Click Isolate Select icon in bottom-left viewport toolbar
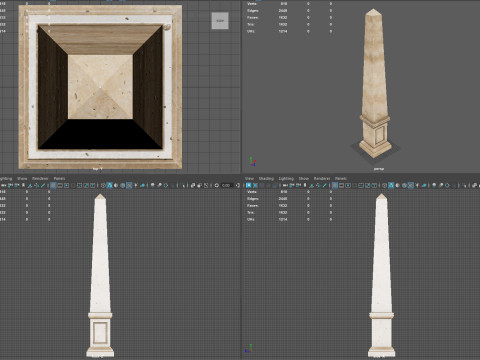Screen dimensions: 480x360 pos(183,185)
